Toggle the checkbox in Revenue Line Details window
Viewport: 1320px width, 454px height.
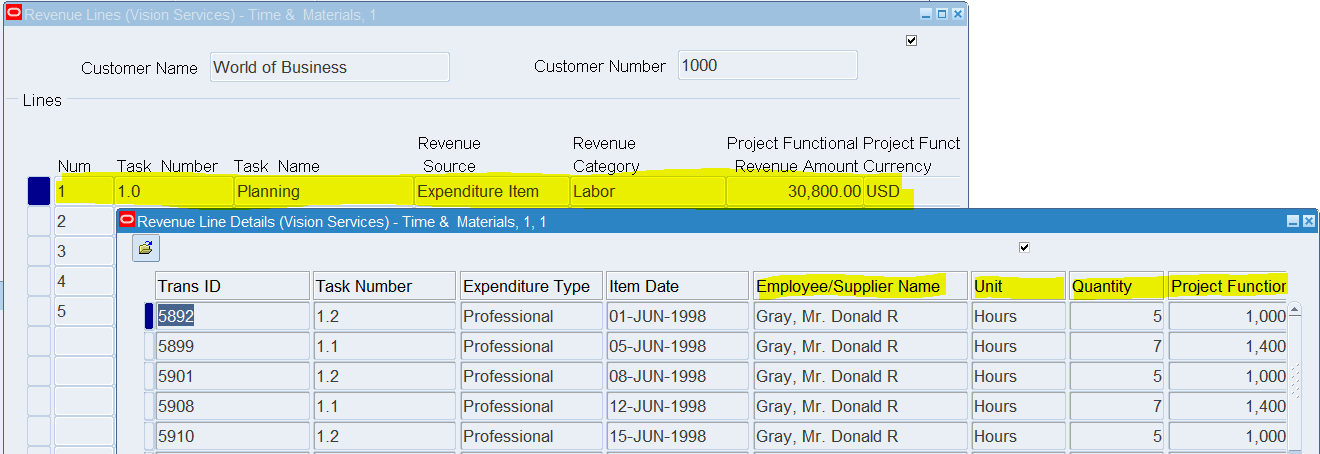[x=1024, y=247]
